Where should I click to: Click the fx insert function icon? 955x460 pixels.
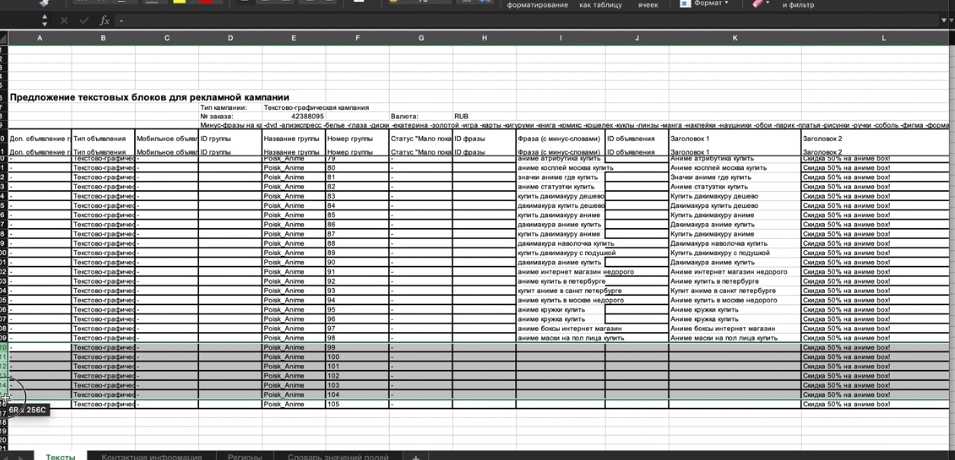pyautogui.click(x=104, y=20)
